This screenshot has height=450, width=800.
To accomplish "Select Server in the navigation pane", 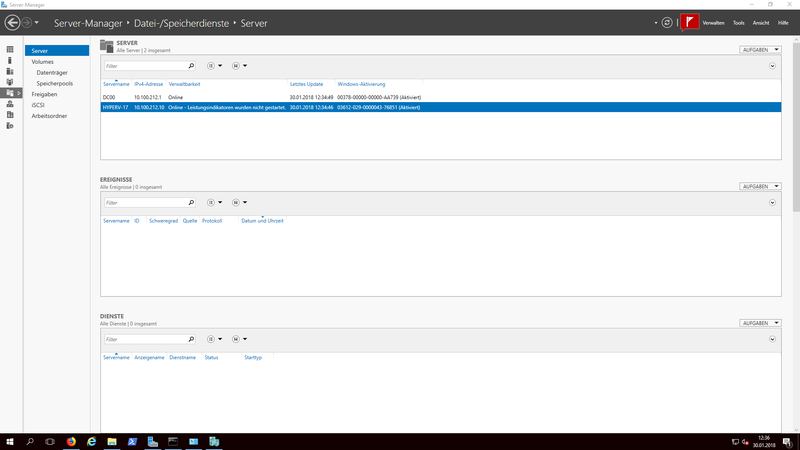I will click(57, 51).
